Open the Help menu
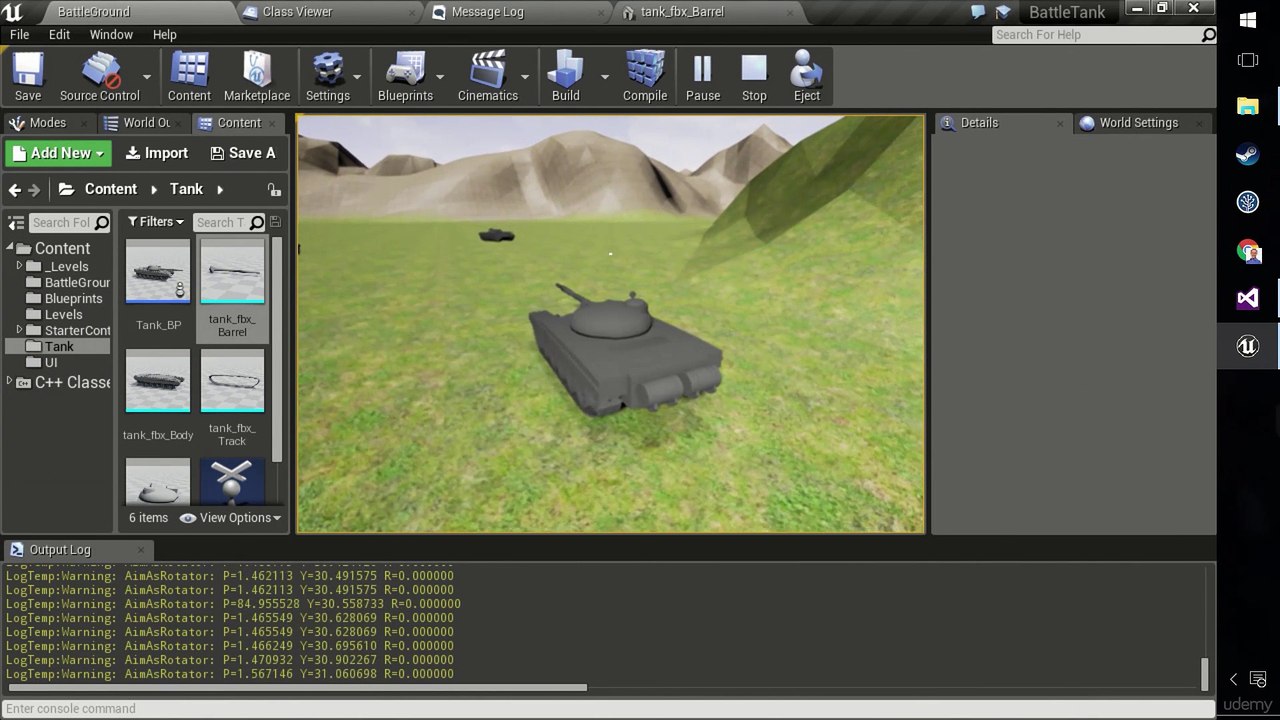This screenshot has height=720, width=1280. (x=165, y=34)
